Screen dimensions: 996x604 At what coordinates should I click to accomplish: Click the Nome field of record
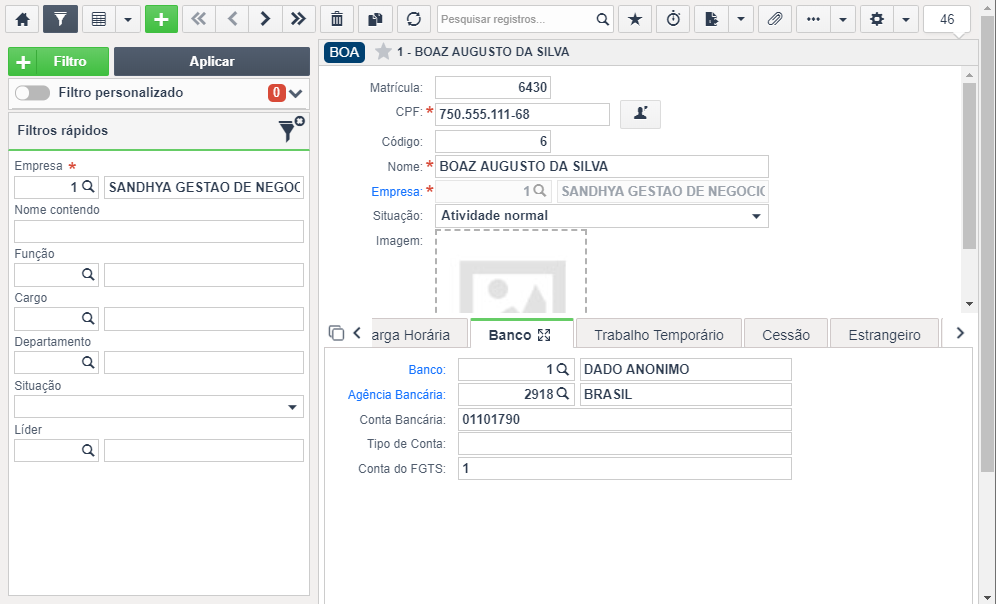[x=602, y=166]
